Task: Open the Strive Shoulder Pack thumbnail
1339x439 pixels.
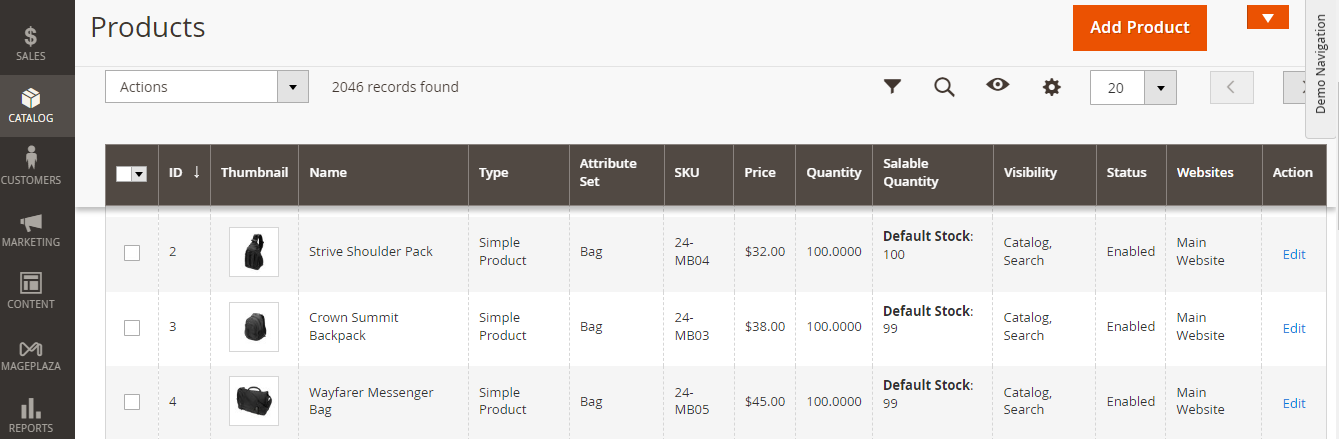Action: (254, 252)
